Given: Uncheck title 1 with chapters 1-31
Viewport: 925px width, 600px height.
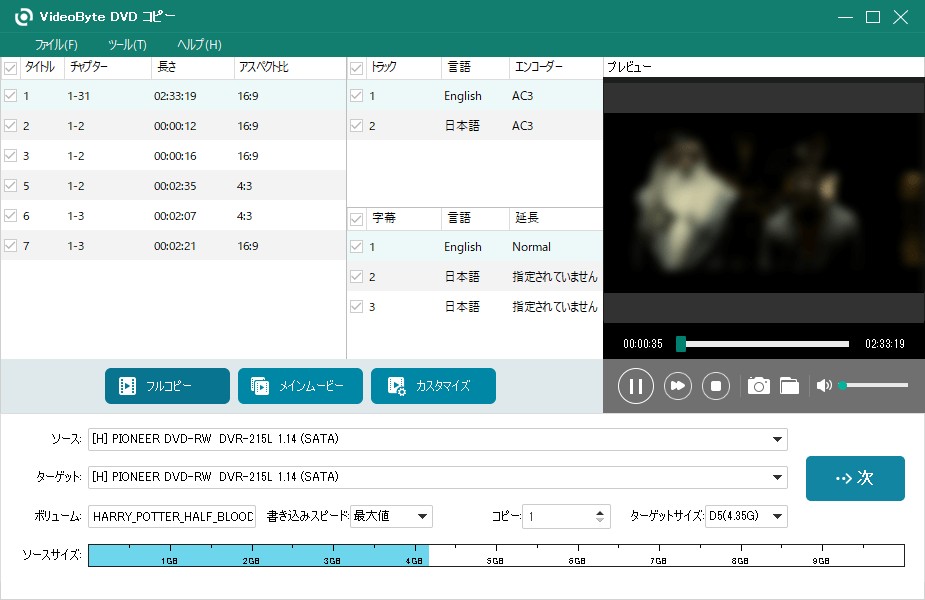Looking at the screenshot, I should (11, 96).
